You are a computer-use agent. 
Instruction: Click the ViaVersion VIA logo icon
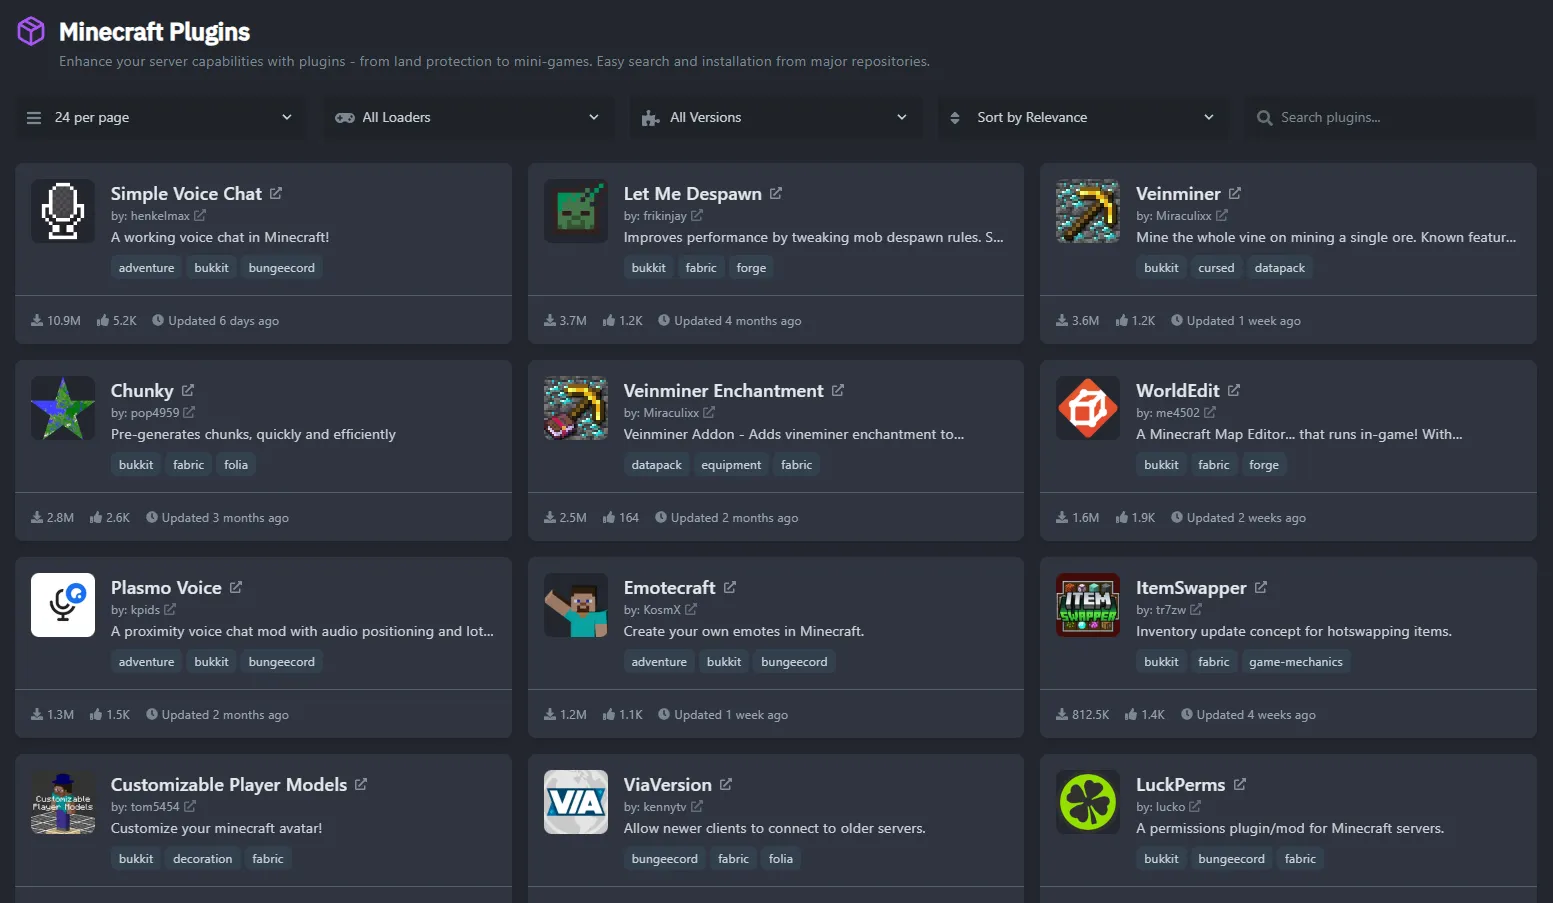point(575,802)
